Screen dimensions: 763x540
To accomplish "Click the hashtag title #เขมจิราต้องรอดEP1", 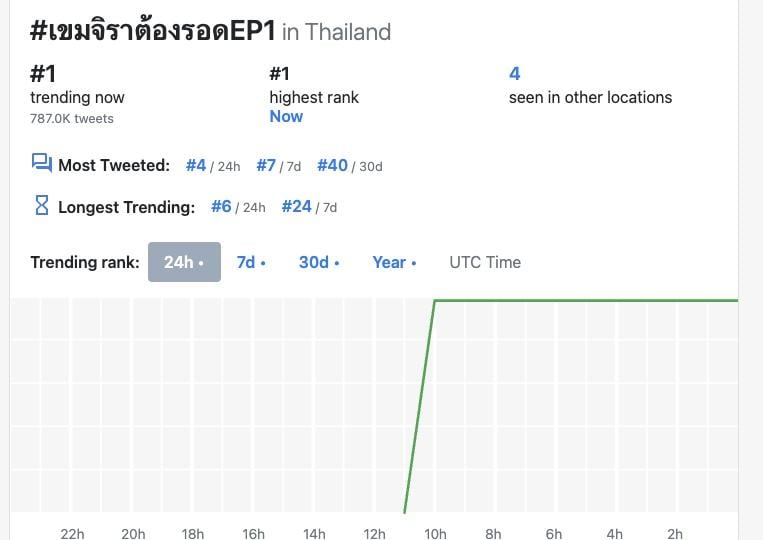I will tap(153, 30).
